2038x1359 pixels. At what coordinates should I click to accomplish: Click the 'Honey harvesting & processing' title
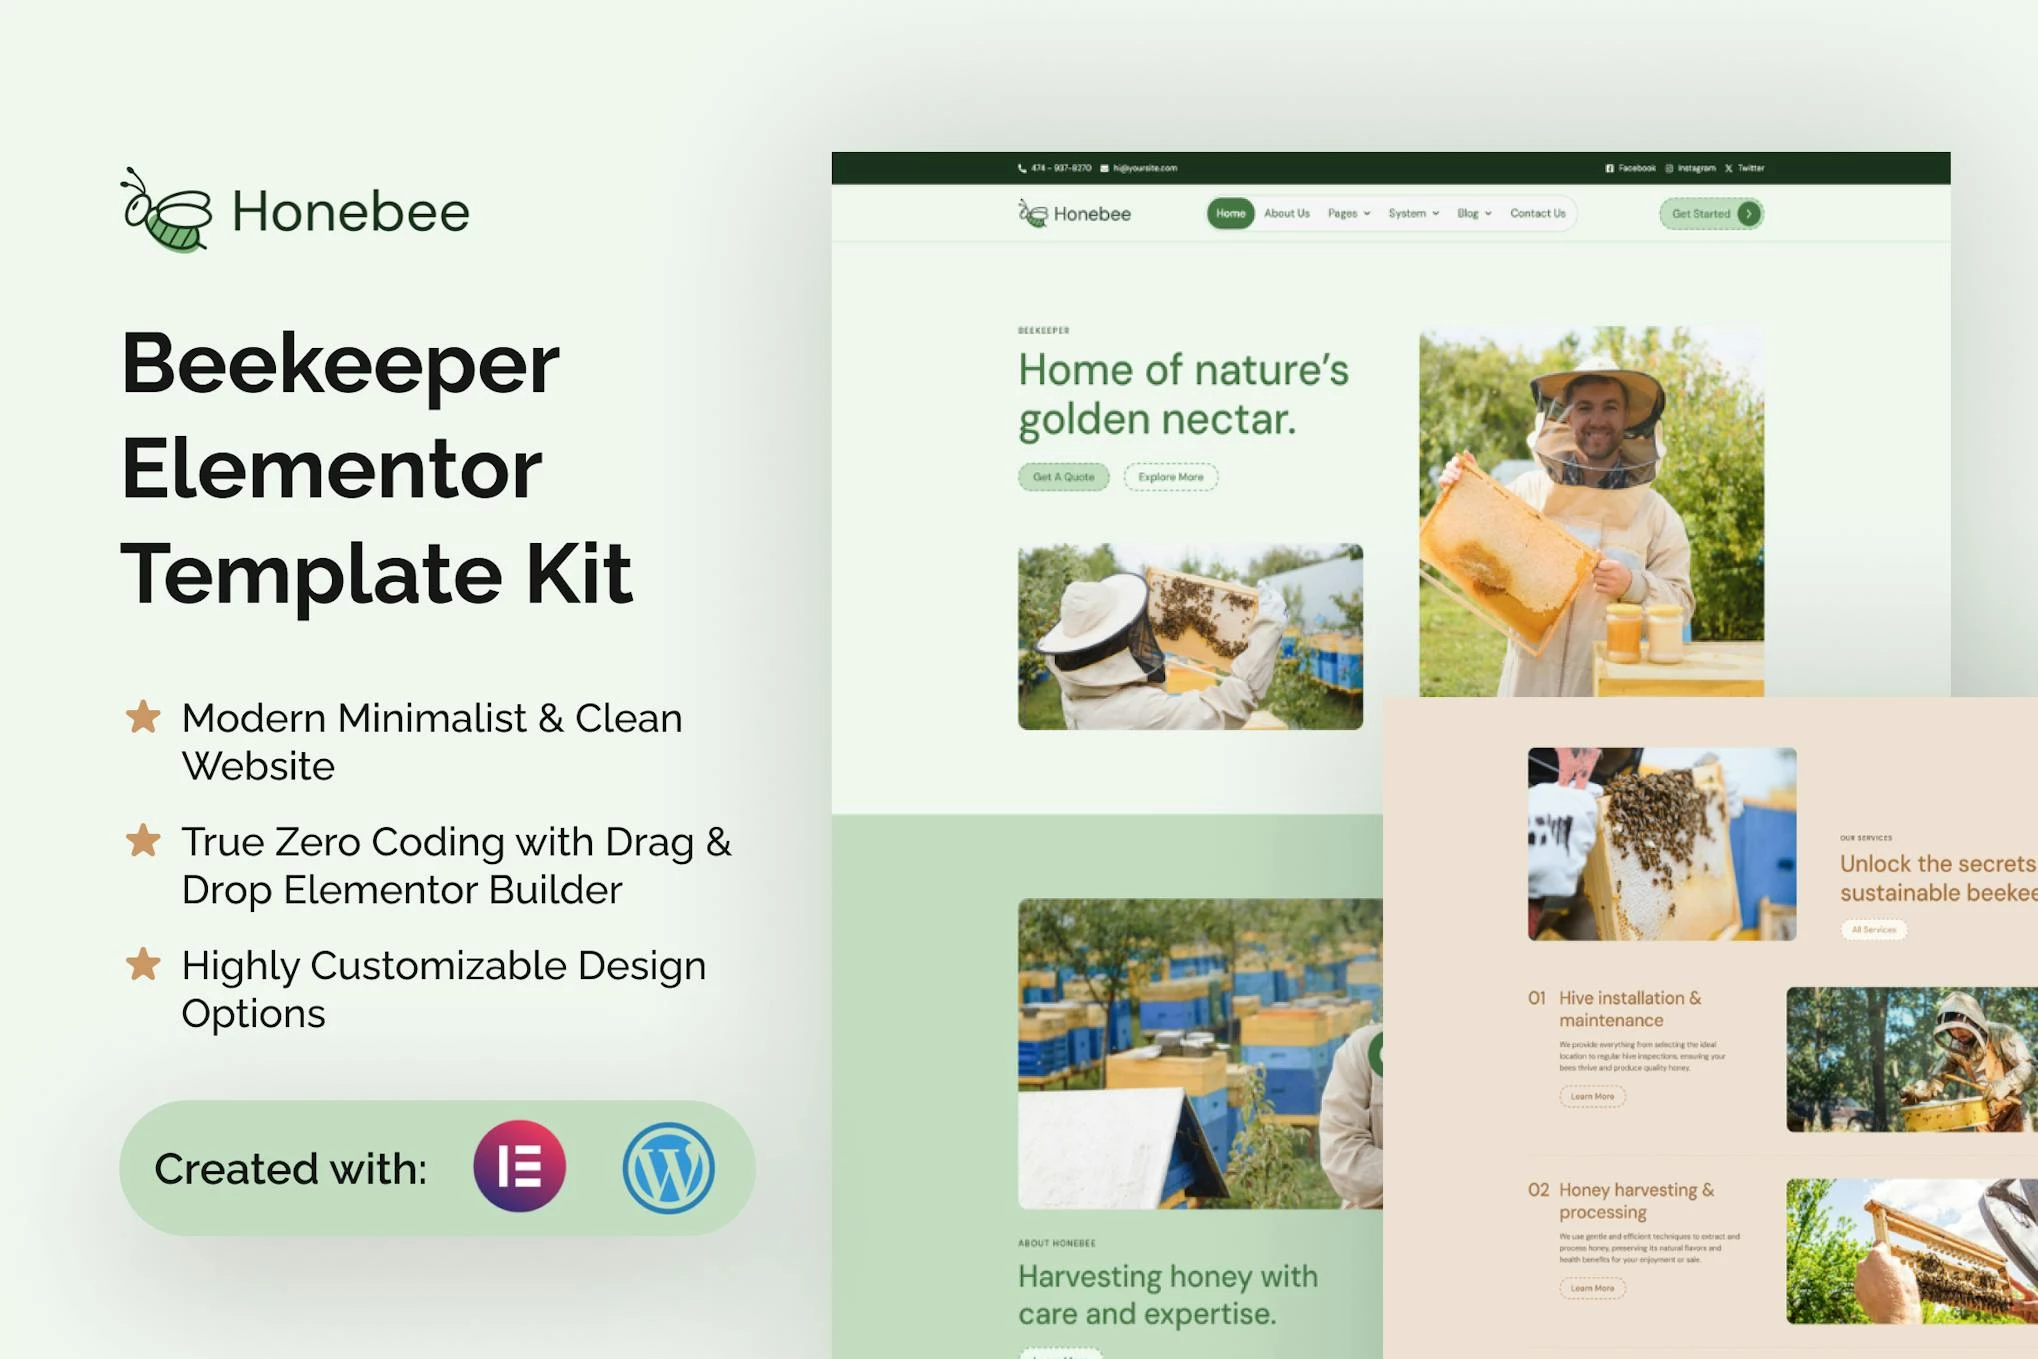(x=1636, y=1201)
